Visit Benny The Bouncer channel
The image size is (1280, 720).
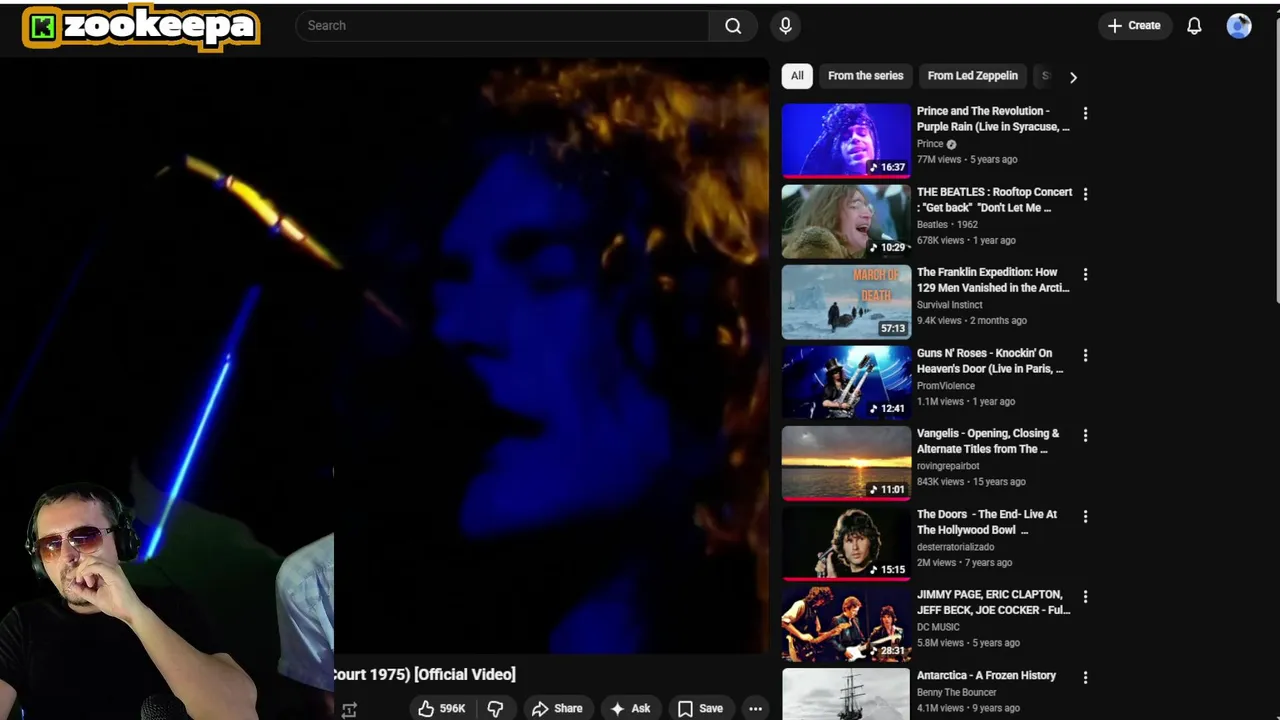tap(956, 692)
